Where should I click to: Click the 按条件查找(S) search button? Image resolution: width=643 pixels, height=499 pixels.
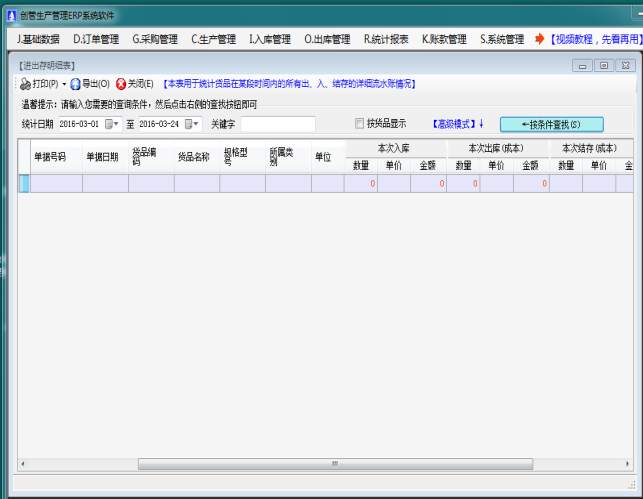click(551, 124)
